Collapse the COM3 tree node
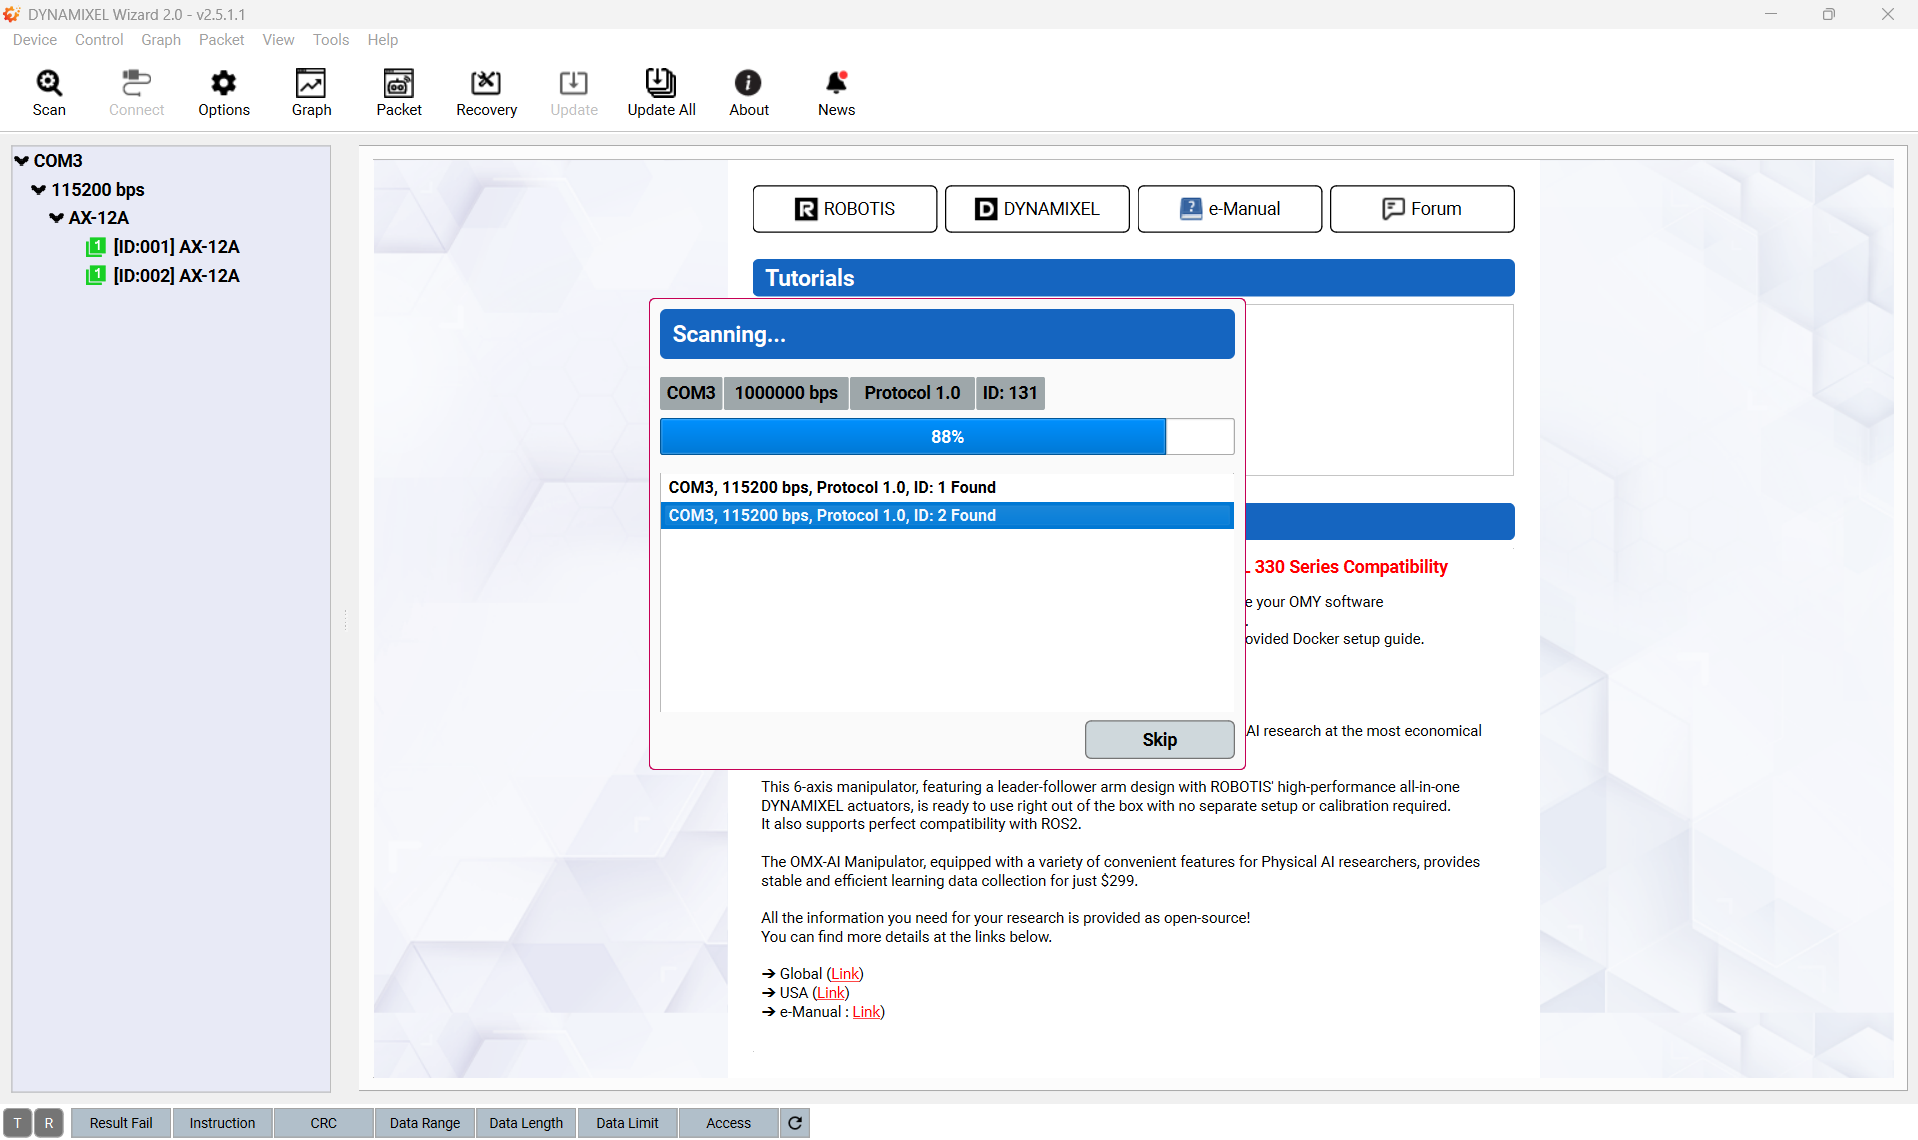This screenshot has height=1140, width=1918. pyautogui.click(x=21, y=161)
